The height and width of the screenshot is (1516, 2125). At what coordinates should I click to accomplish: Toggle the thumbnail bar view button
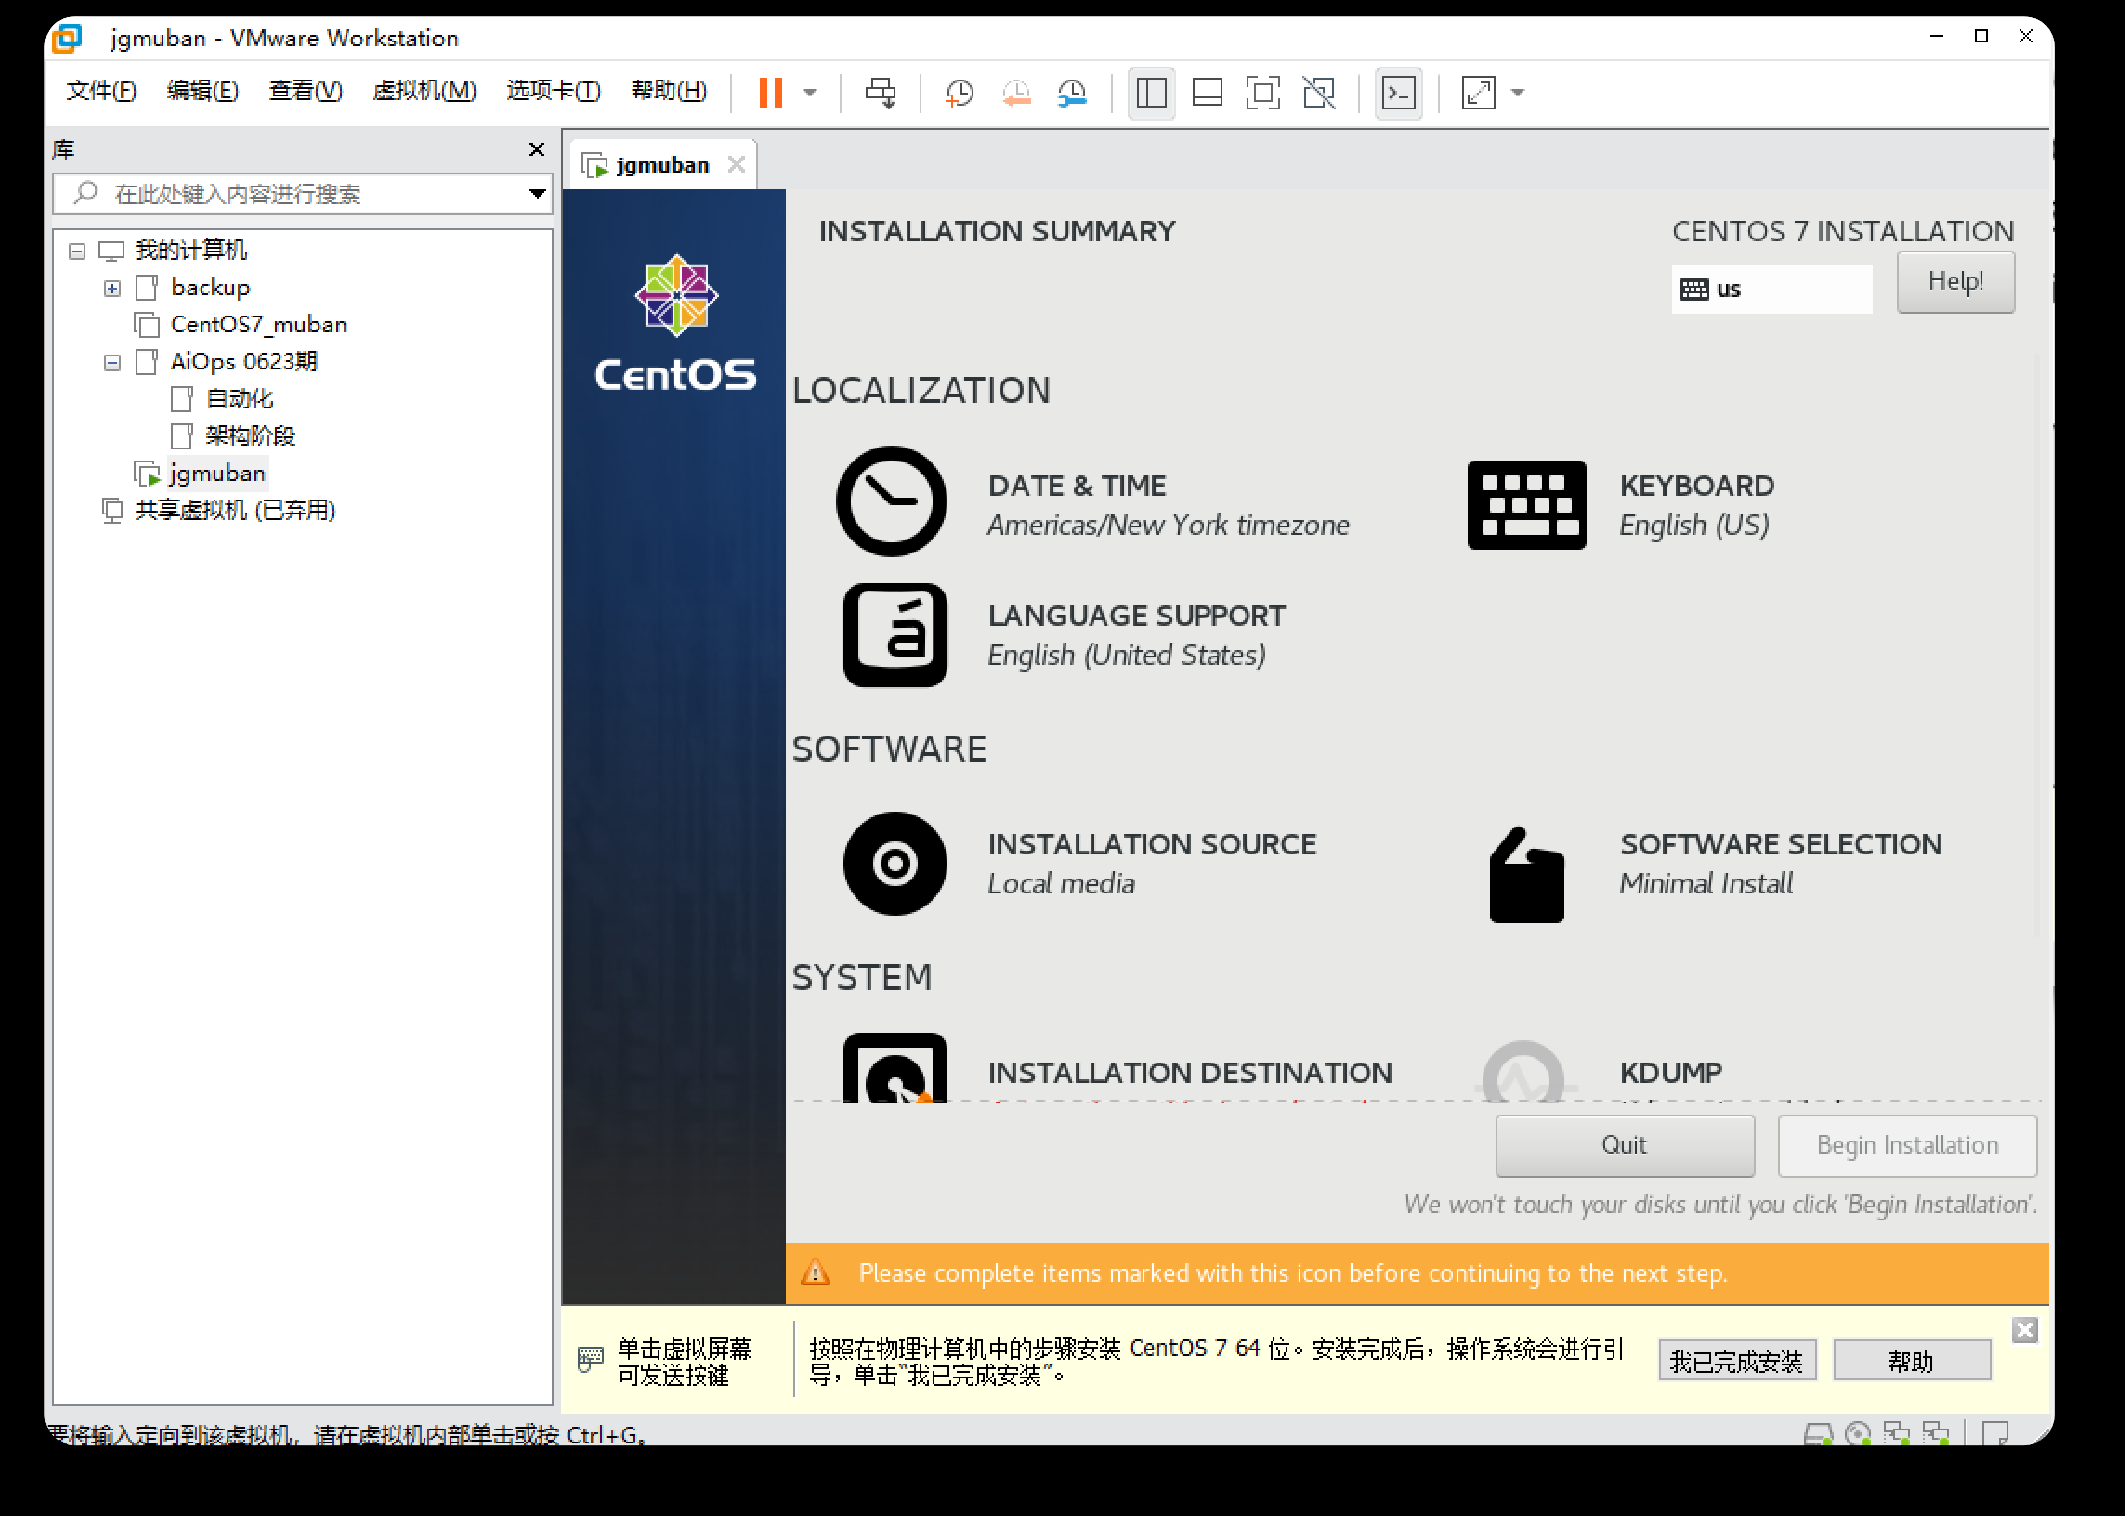coord(1207,93)
